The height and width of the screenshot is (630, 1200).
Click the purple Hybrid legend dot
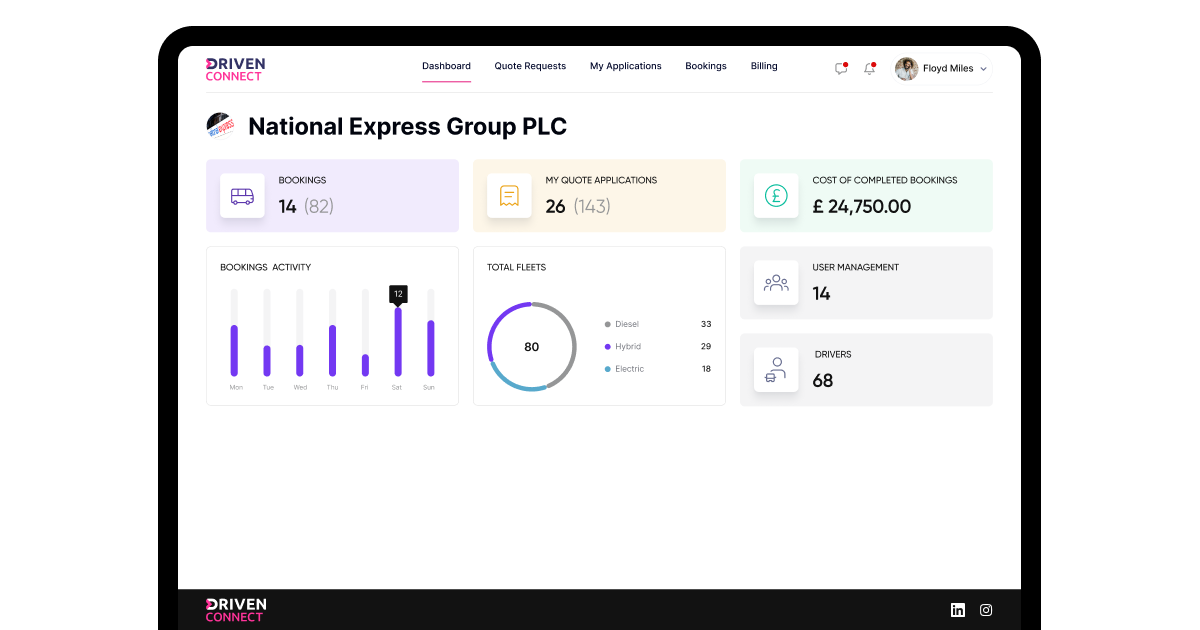[608, 346]
